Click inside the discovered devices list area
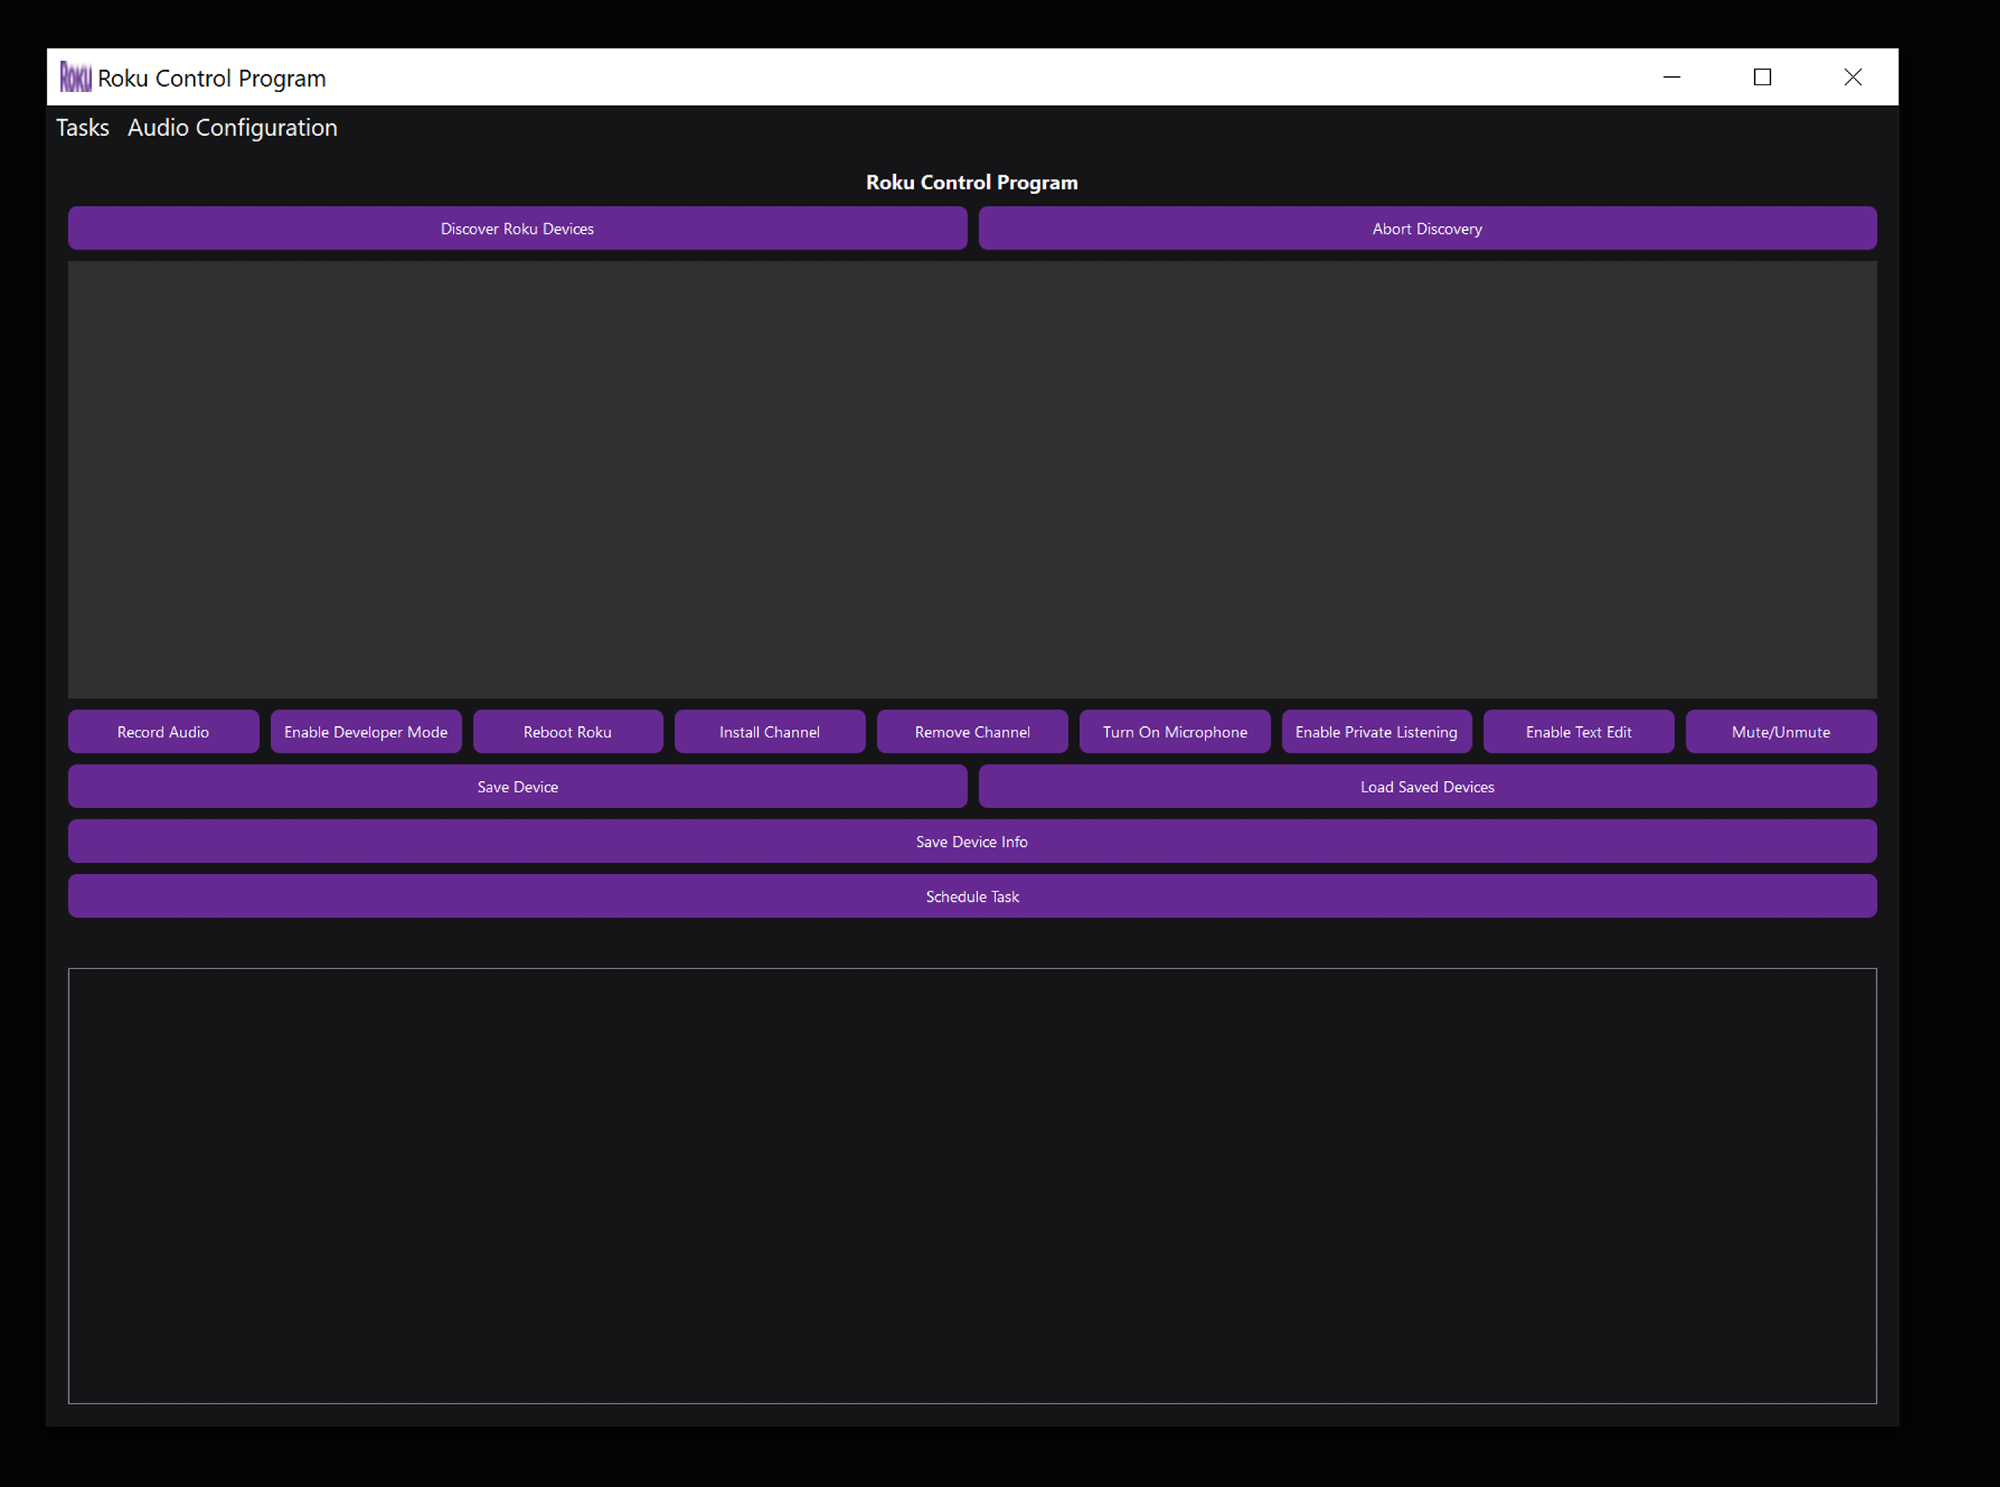The image size is (2000, 1487). click(x=972, y=480)
